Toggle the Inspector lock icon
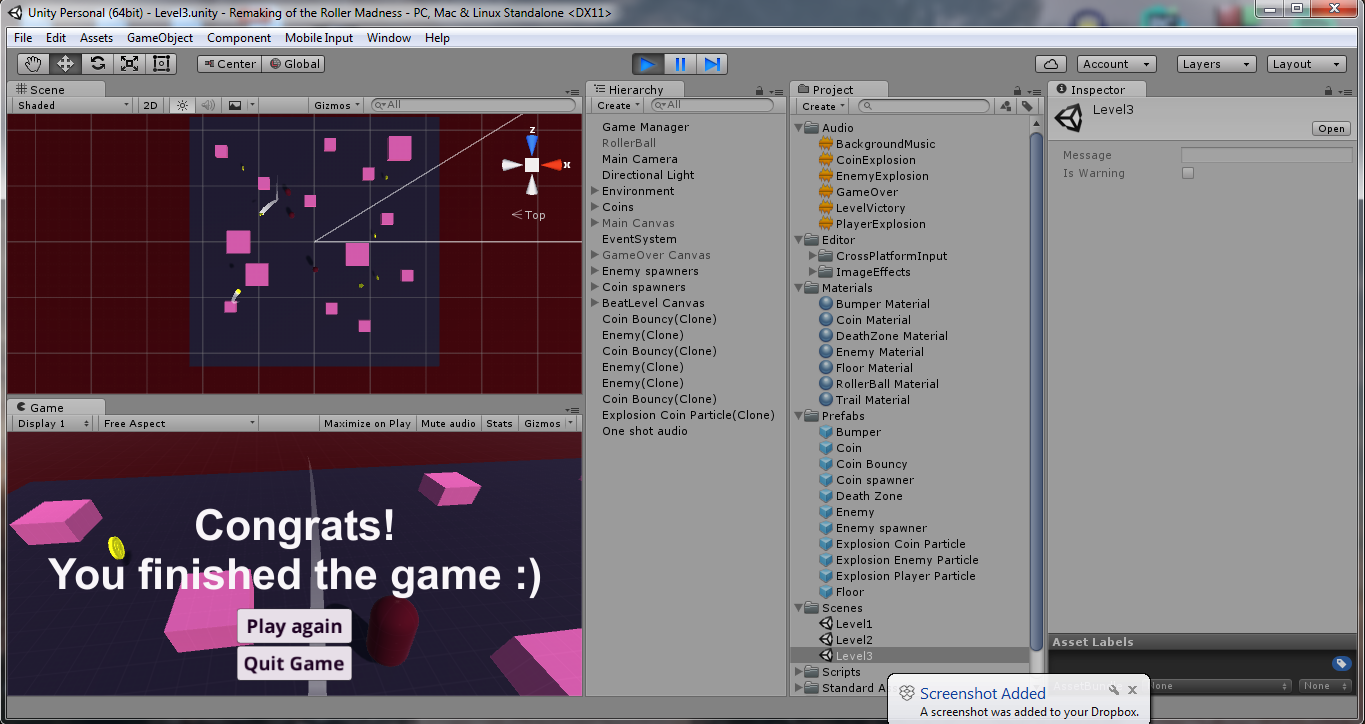Screen dimensions: 1365x724 [1328, 90]
